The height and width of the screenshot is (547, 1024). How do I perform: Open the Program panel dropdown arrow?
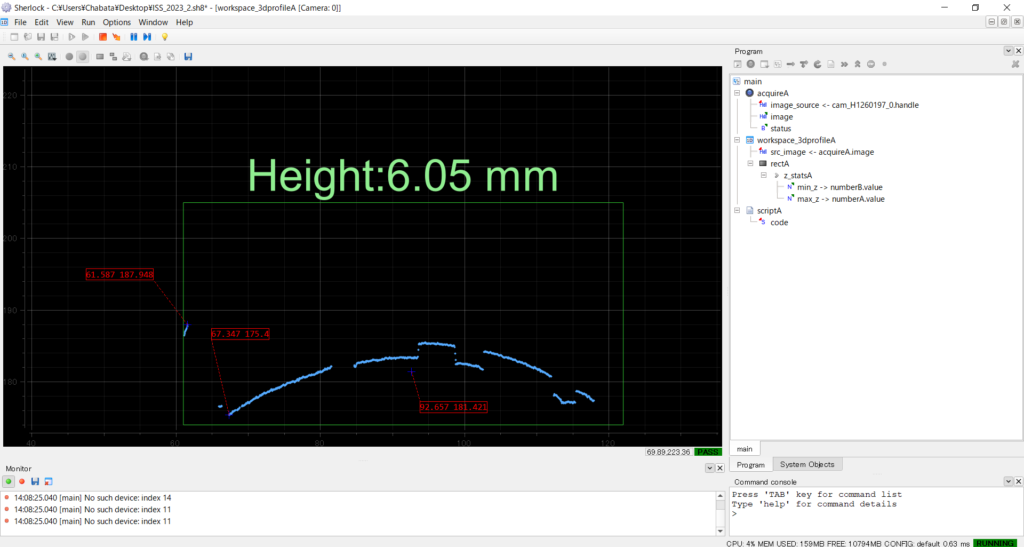click(x=1008, y=51)
